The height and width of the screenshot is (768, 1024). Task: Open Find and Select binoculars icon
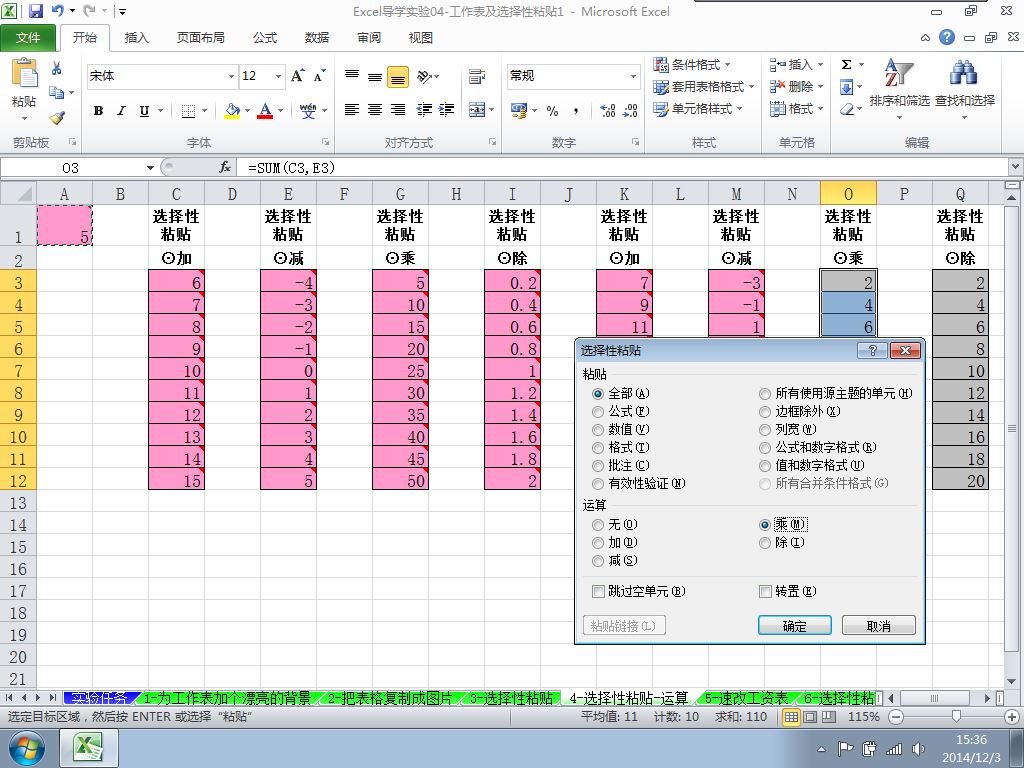click(x=964, y=72)
